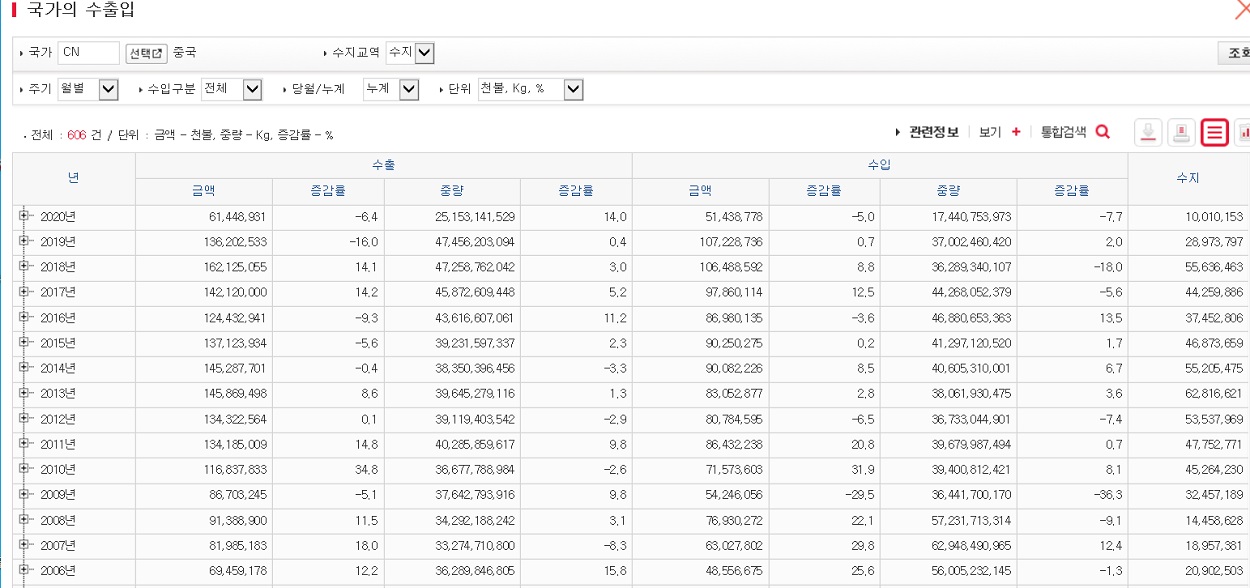Click the 2015년 import weight 41,297,120,520
This screenshot has width=1250, height=588.
(971, 343)
